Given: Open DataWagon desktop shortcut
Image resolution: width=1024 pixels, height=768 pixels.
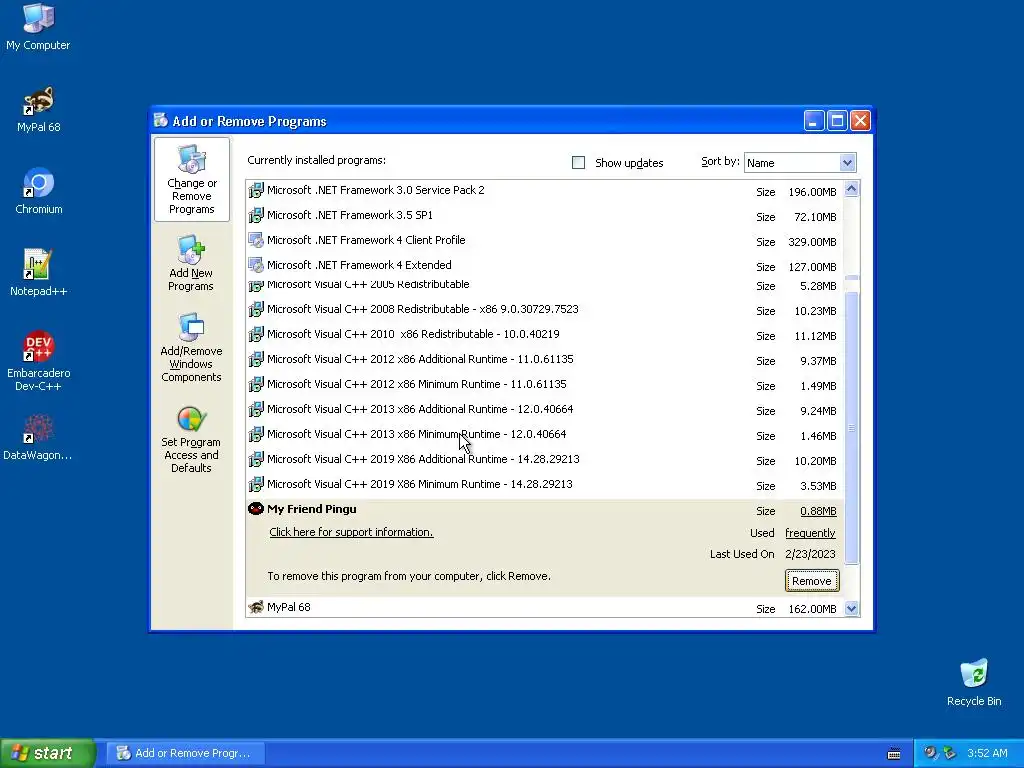Looking at the screenshot, I should click(38, 438).
